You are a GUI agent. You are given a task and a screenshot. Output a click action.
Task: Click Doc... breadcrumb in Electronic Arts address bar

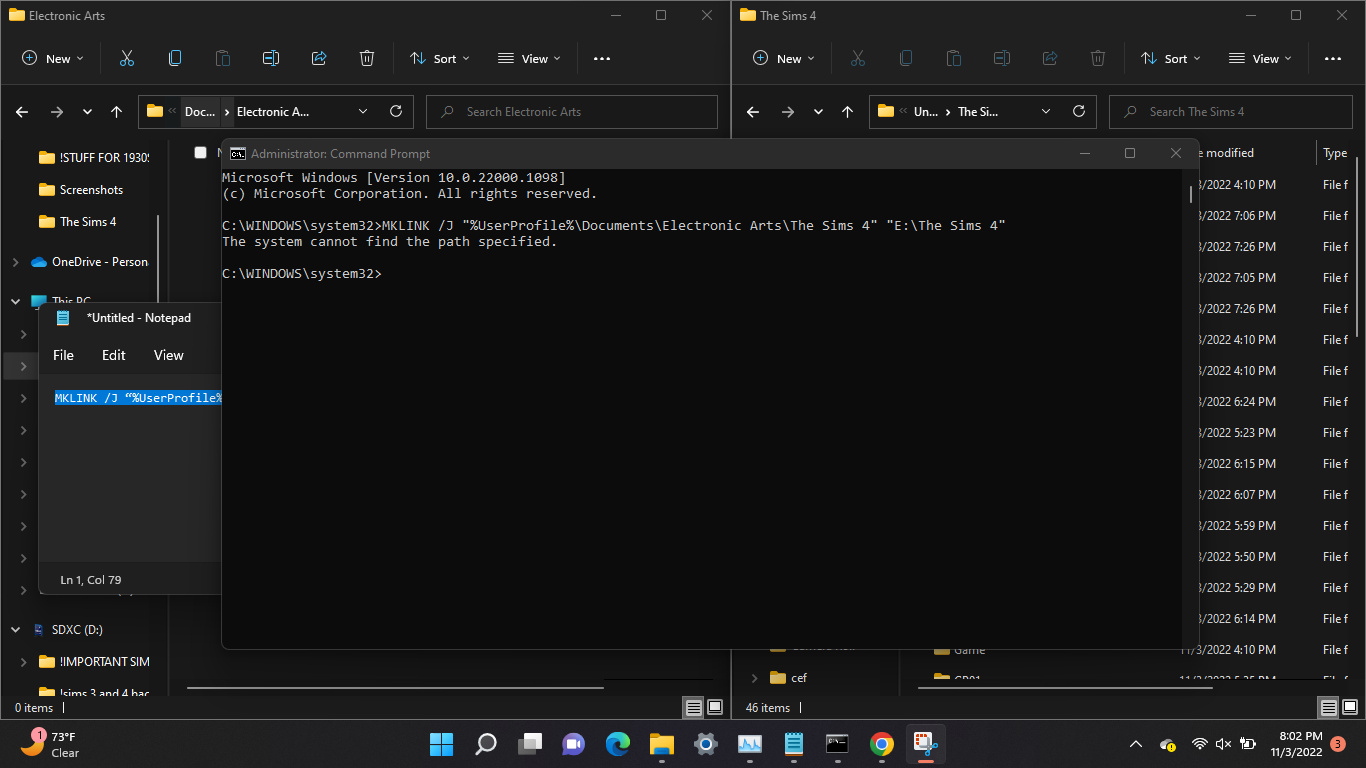pos(200,112)
